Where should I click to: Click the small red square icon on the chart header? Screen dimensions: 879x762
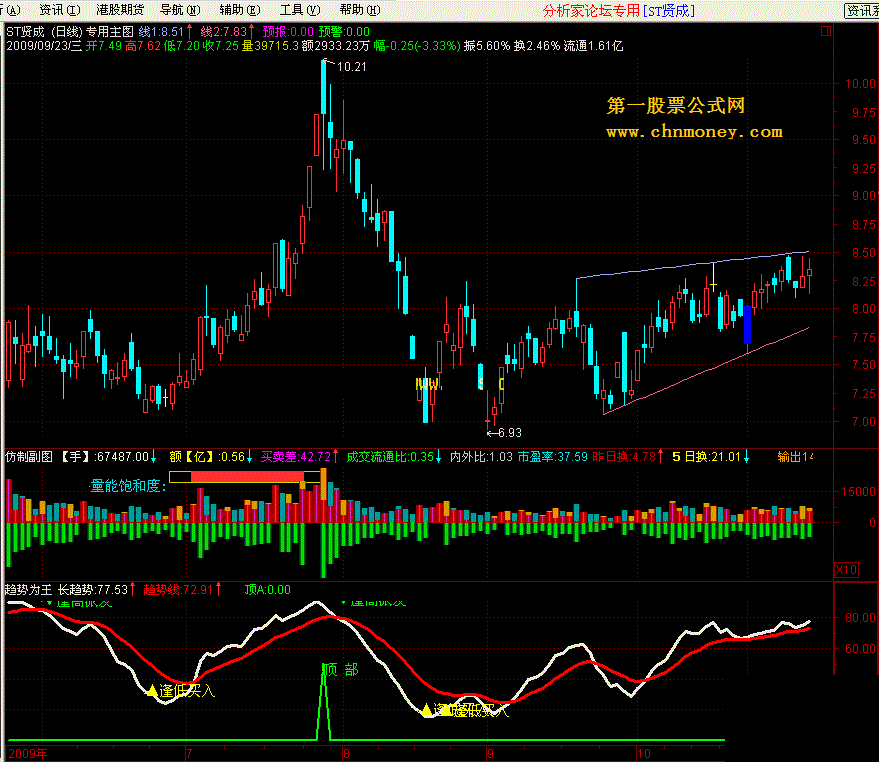pos(825,31)
